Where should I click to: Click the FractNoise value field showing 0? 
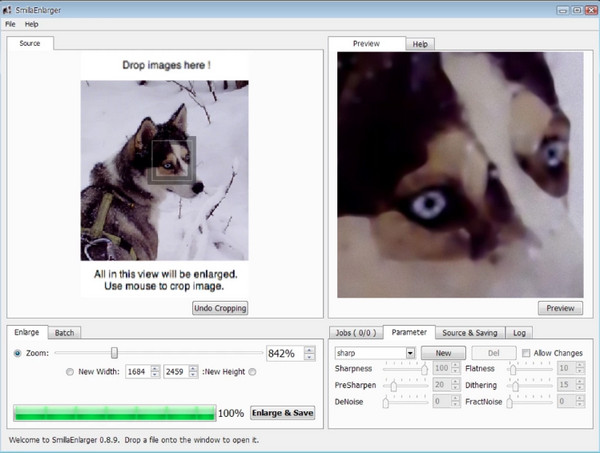[x=567, y=401]
